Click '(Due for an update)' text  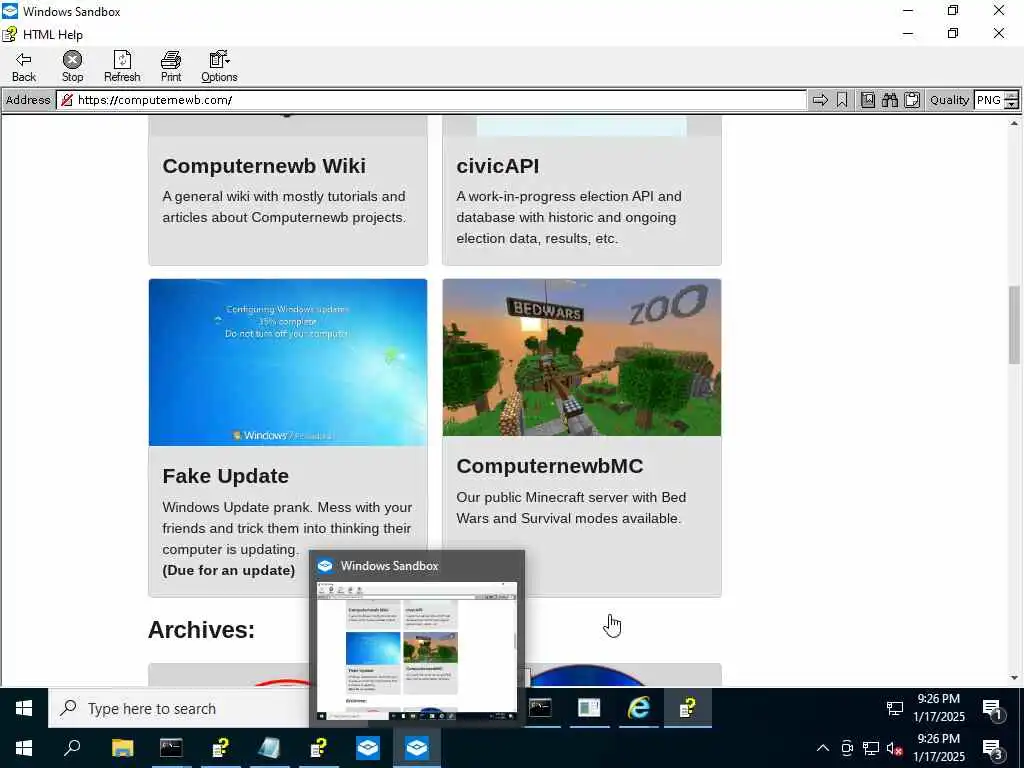[229, 570]
